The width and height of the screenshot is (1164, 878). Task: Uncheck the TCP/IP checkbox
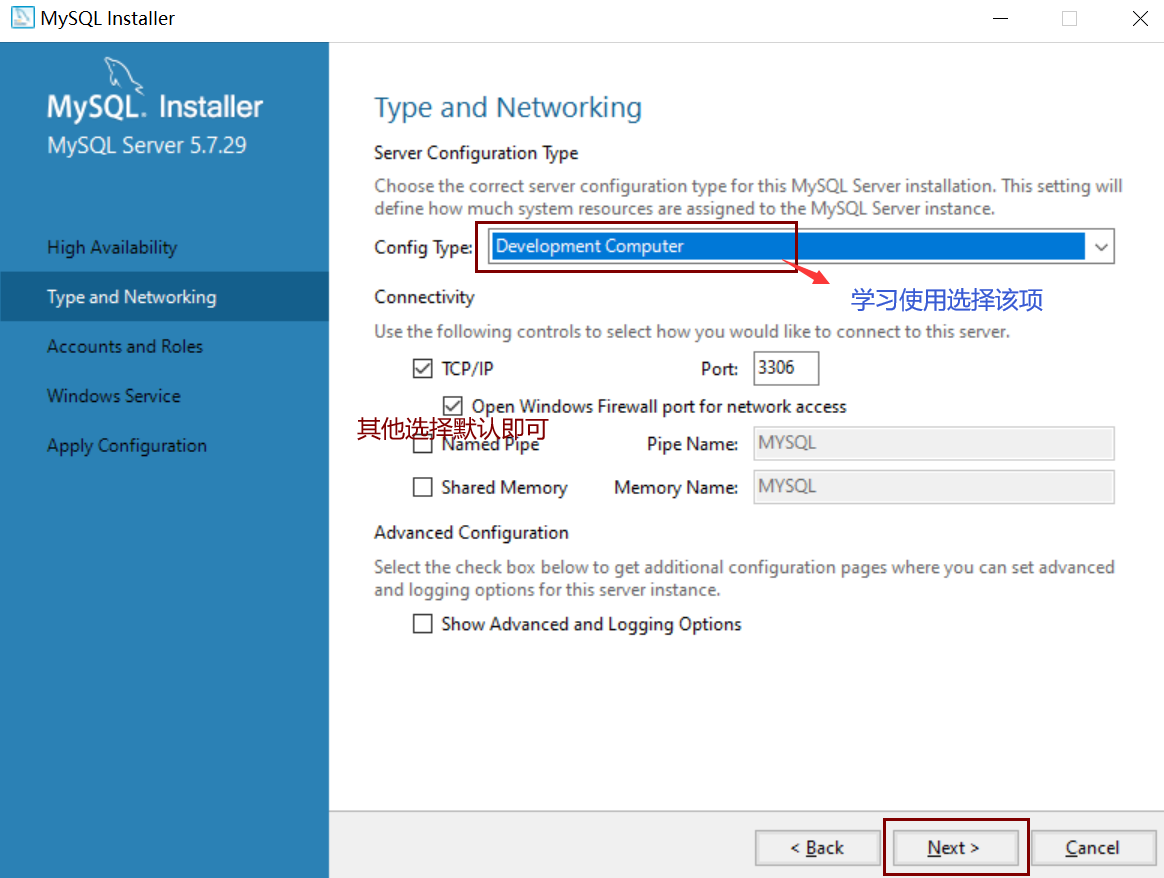423,368
